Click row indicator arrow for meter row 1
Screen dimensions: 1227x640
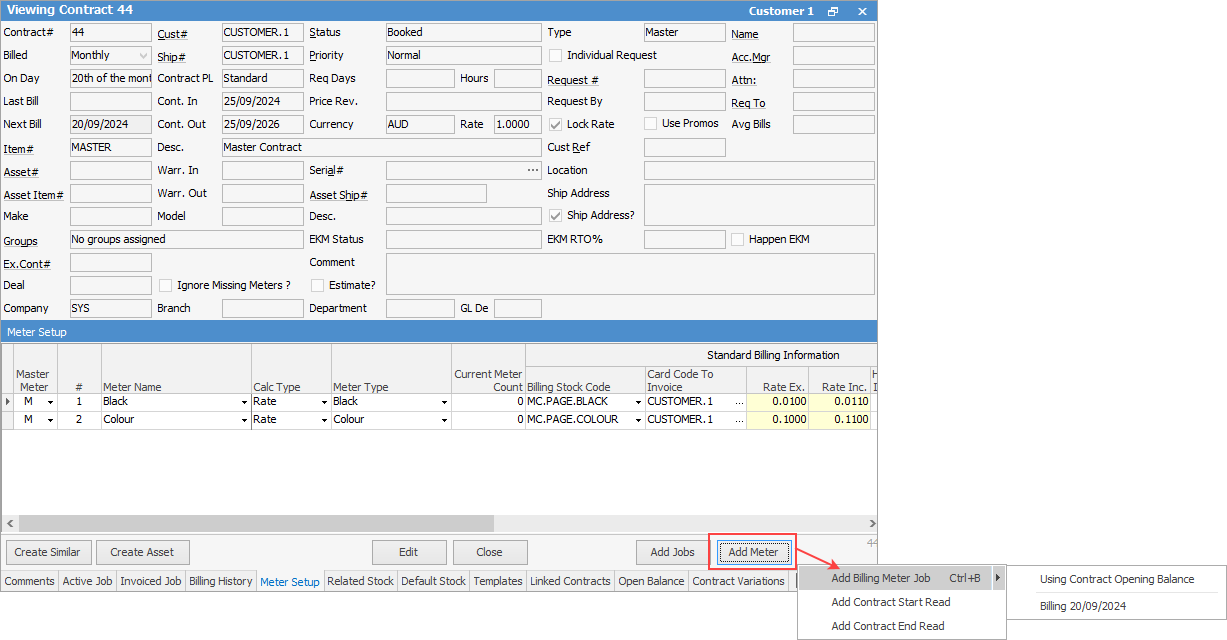click(x=8, y=402)
